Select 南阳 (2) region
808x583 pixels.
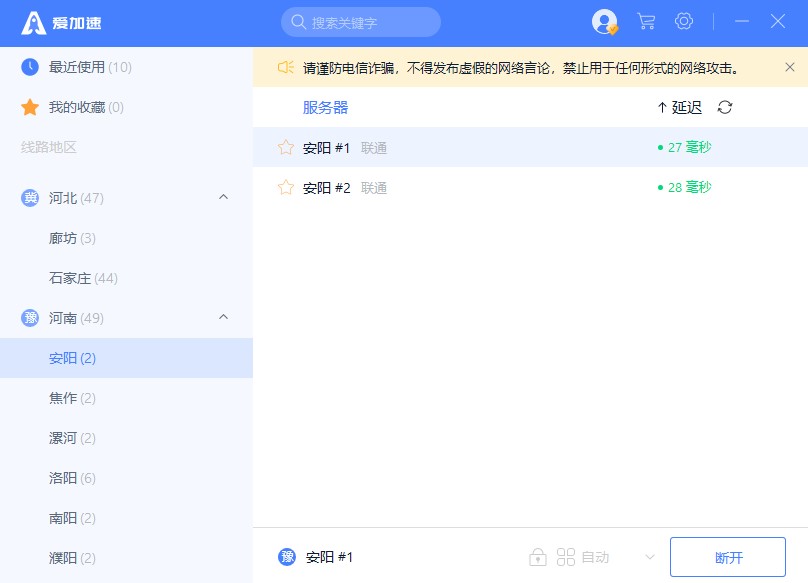[126, 518]
